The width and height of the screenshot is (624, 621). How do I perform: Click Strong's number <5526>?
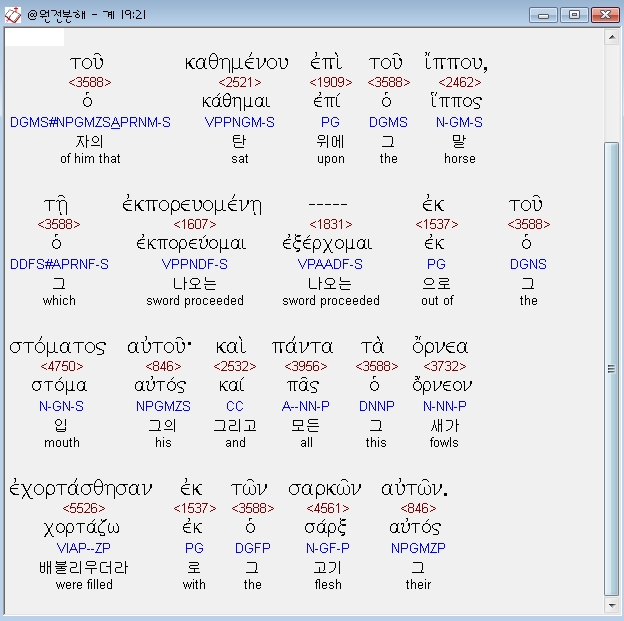point(84,508)
